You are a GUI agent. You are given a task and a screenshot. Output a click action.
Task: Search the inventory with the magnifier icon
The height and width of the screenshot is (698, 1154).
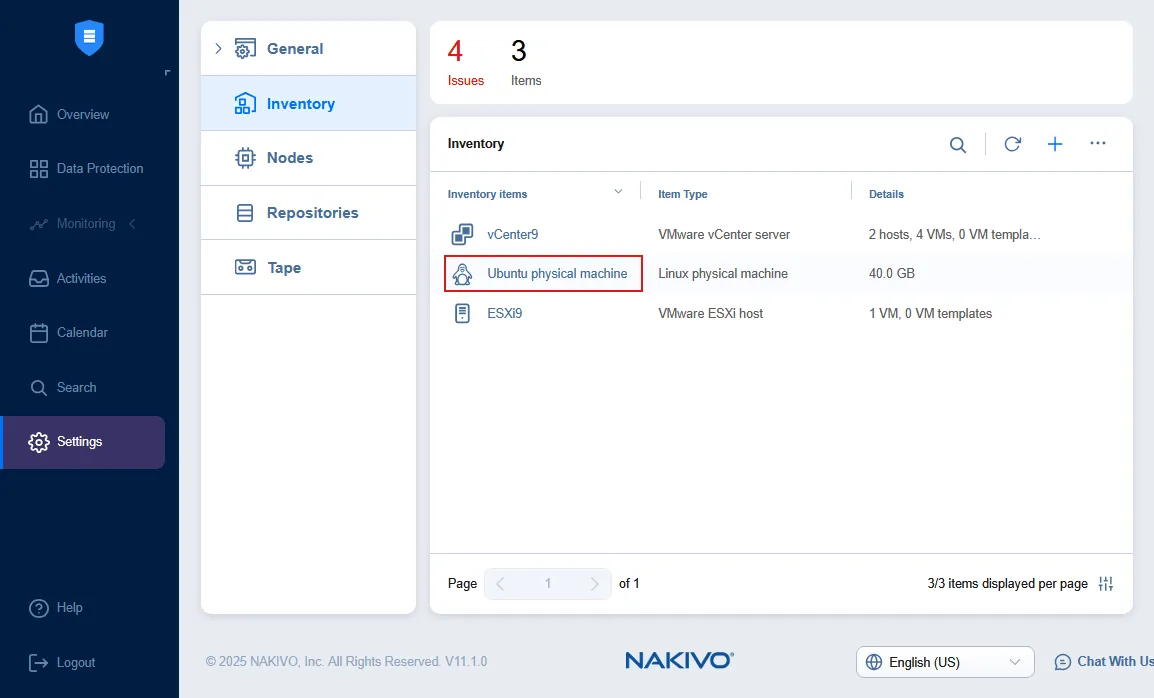point(957,144)
